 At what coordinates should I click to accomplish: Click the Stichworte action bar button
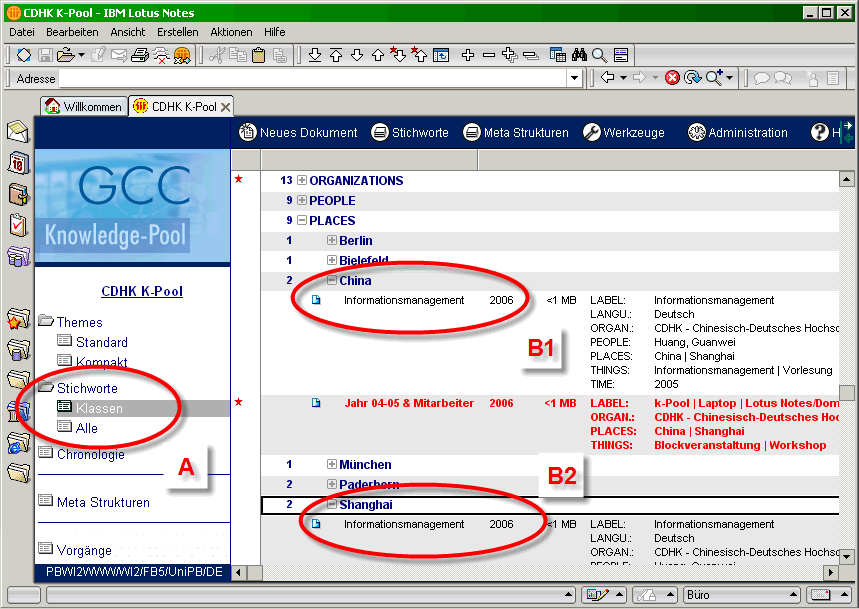tap(410, 132)
